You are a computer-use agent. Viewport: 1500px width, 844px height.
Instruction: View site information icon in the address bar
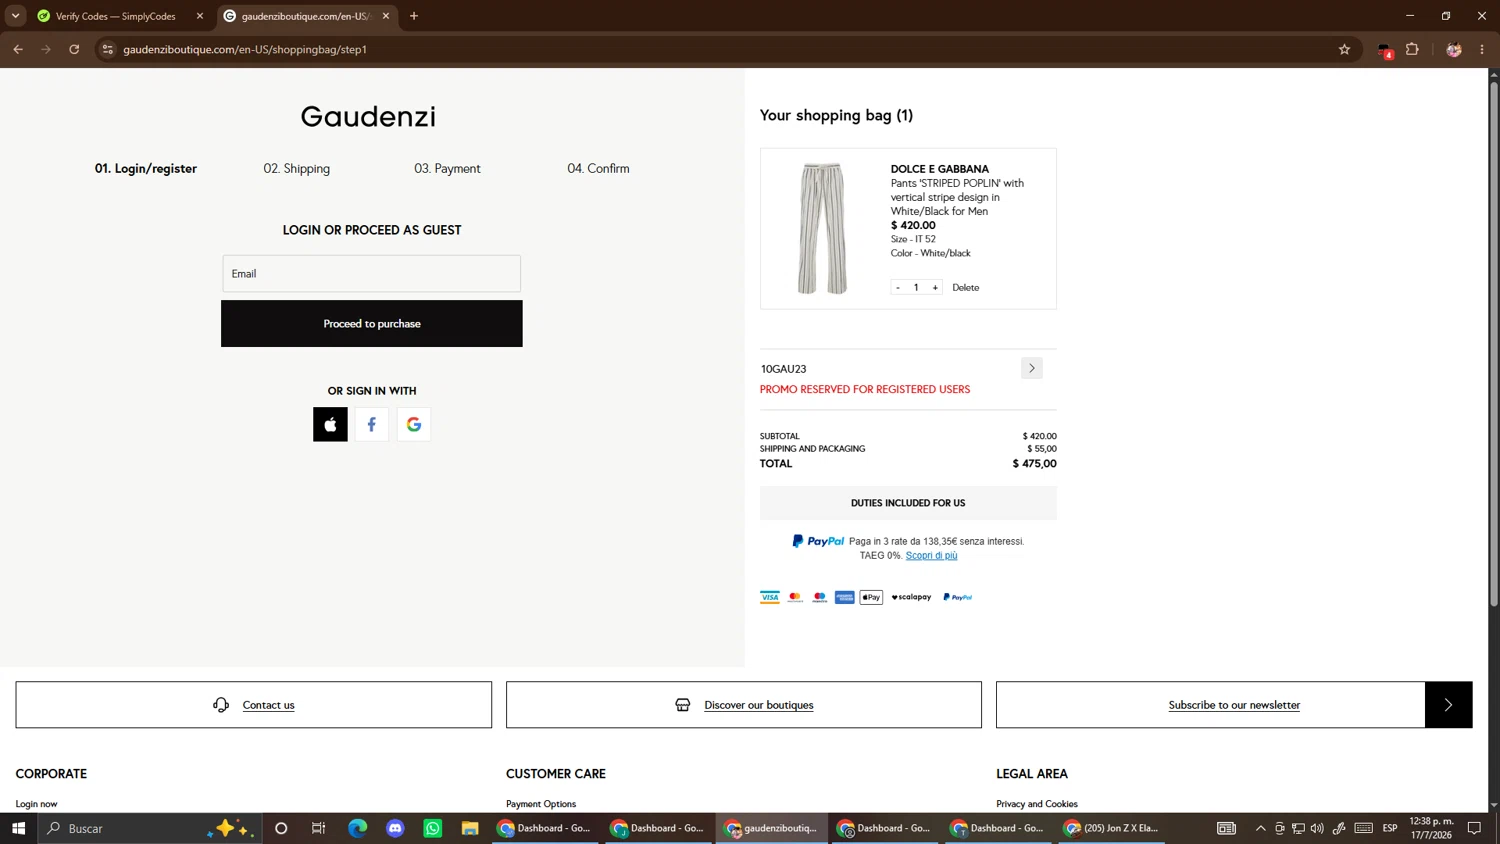[x=108, y=49]
